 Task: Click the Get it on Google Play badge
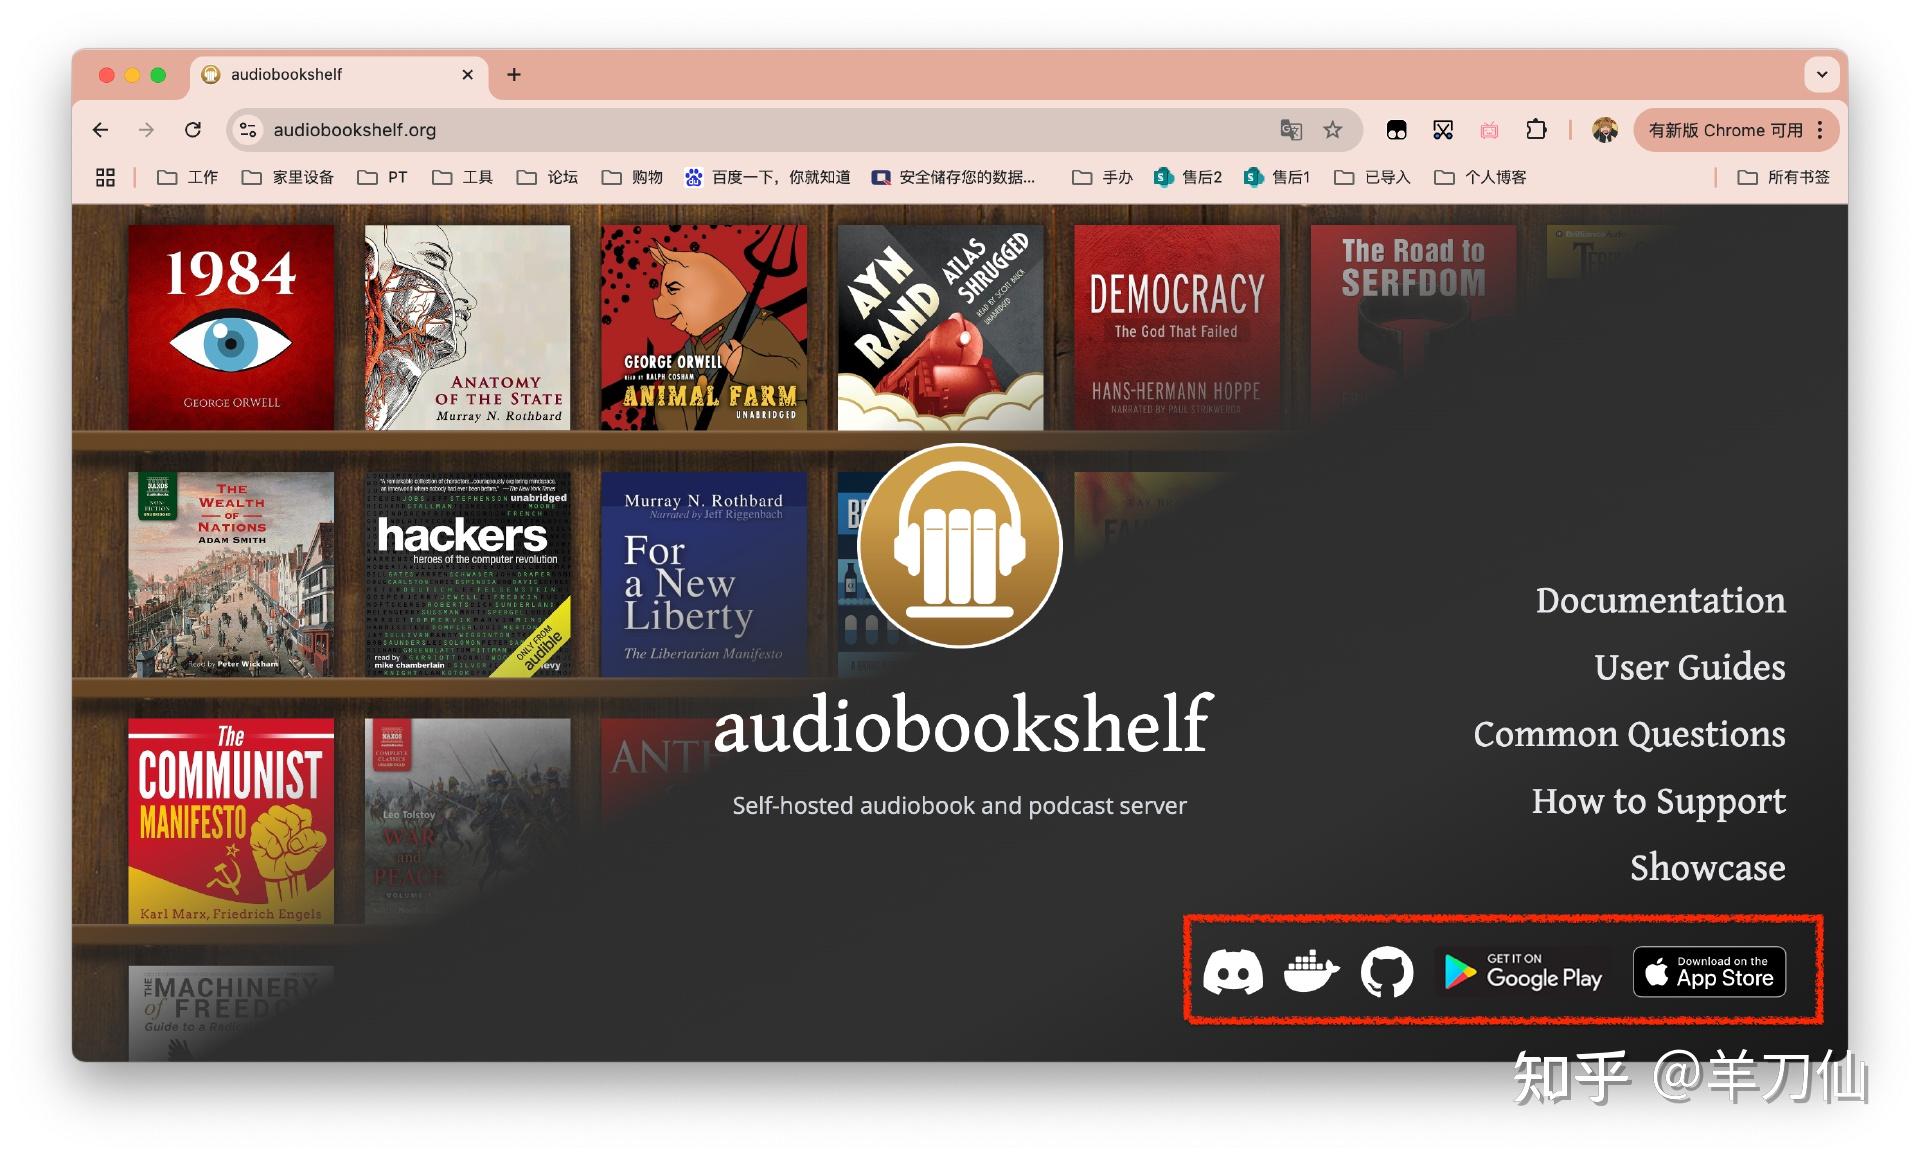pyautogui.click(x=1522, y=971)
